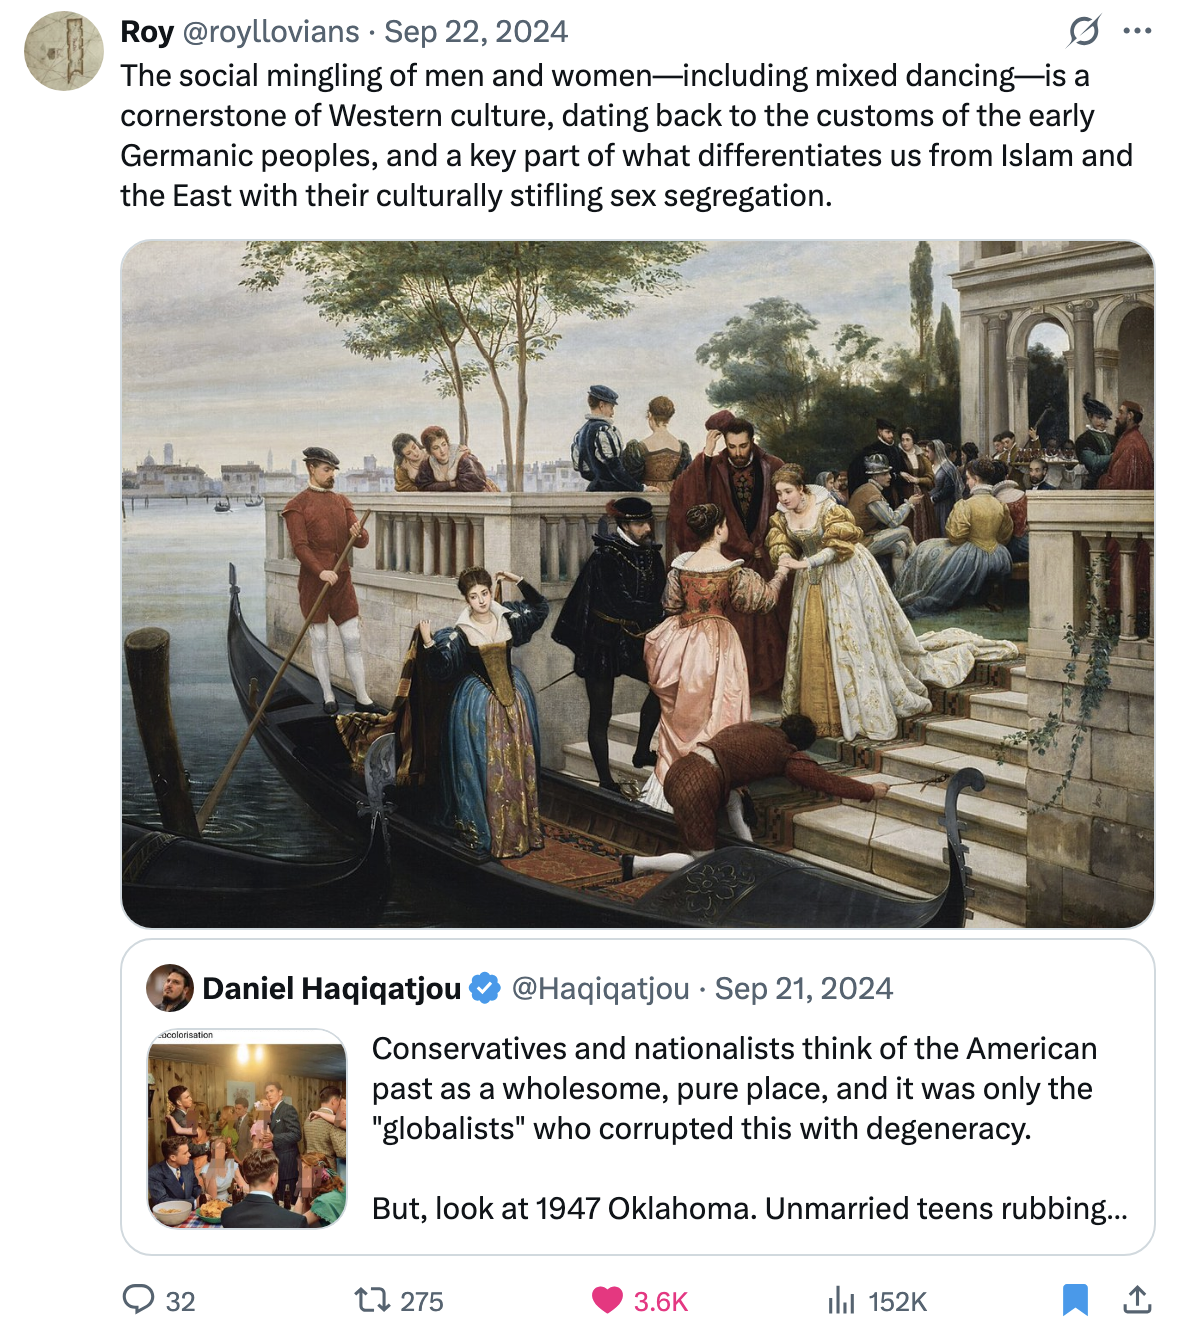Click the reply speech bubble icon
Image resolution: width=1182 pixels, height=1340 pixels.
pyautogui.click(x=138, y=1300)
